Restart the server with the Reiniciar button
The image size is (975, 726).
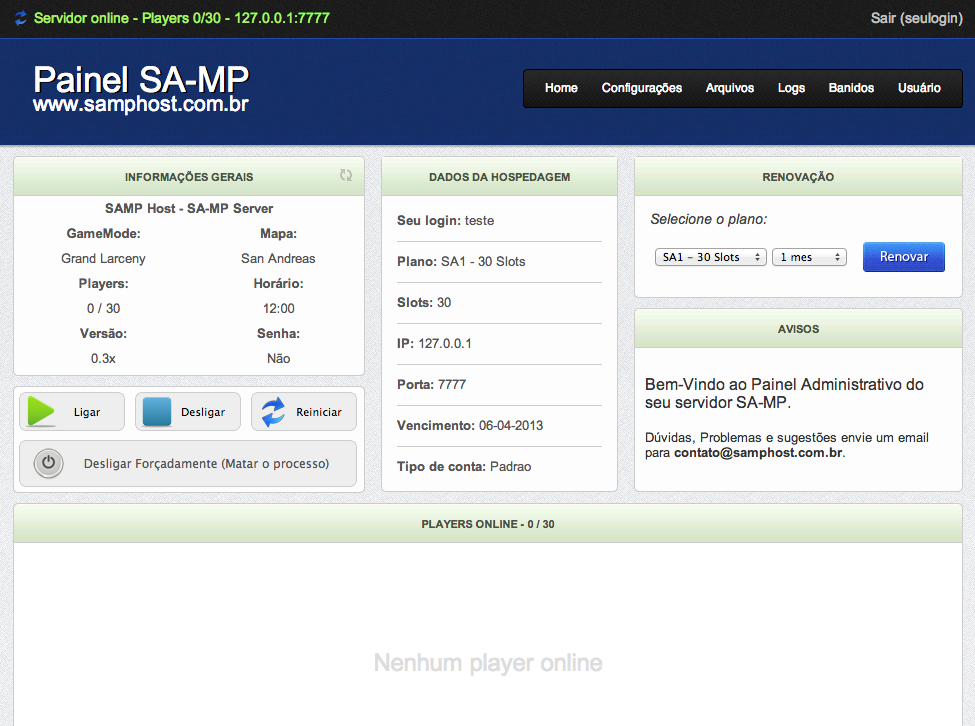pos(304,411)
